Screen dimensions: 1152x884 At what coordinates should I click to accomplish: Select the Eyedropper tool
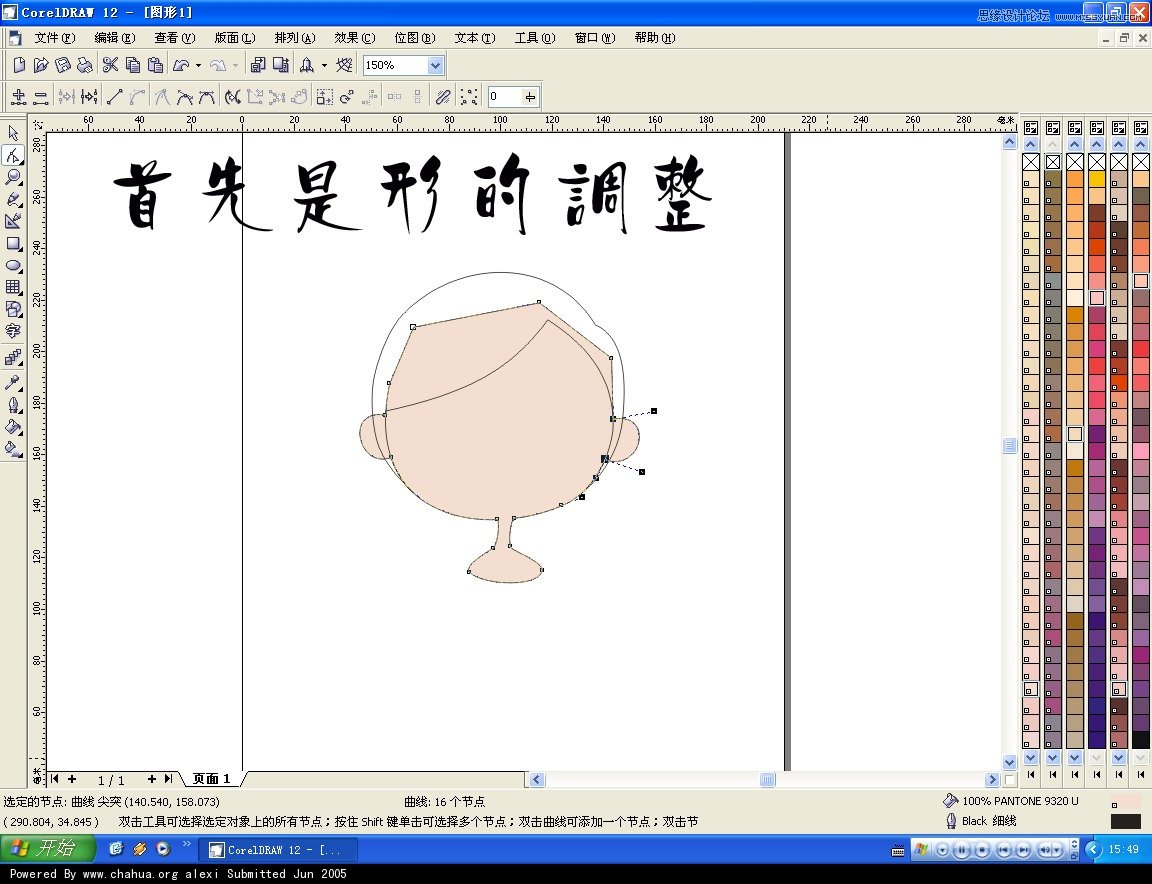[14, 380]
